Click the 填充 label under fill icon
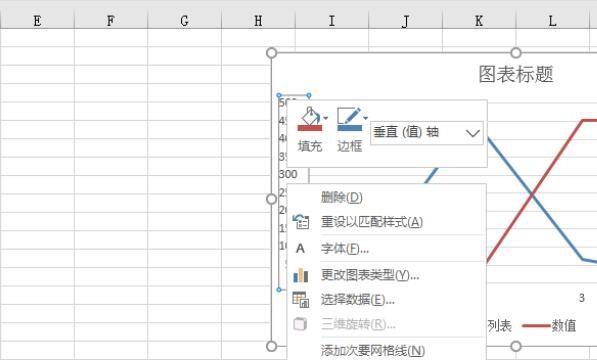 click(x=310, y=146)
